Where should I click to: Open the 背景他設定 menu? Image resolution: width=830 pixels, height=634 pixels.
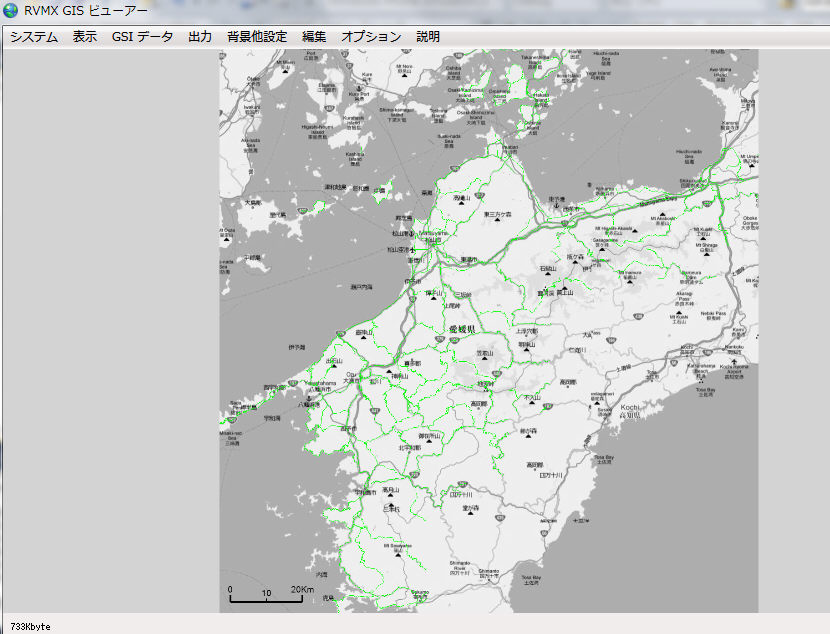click(257, 36)
